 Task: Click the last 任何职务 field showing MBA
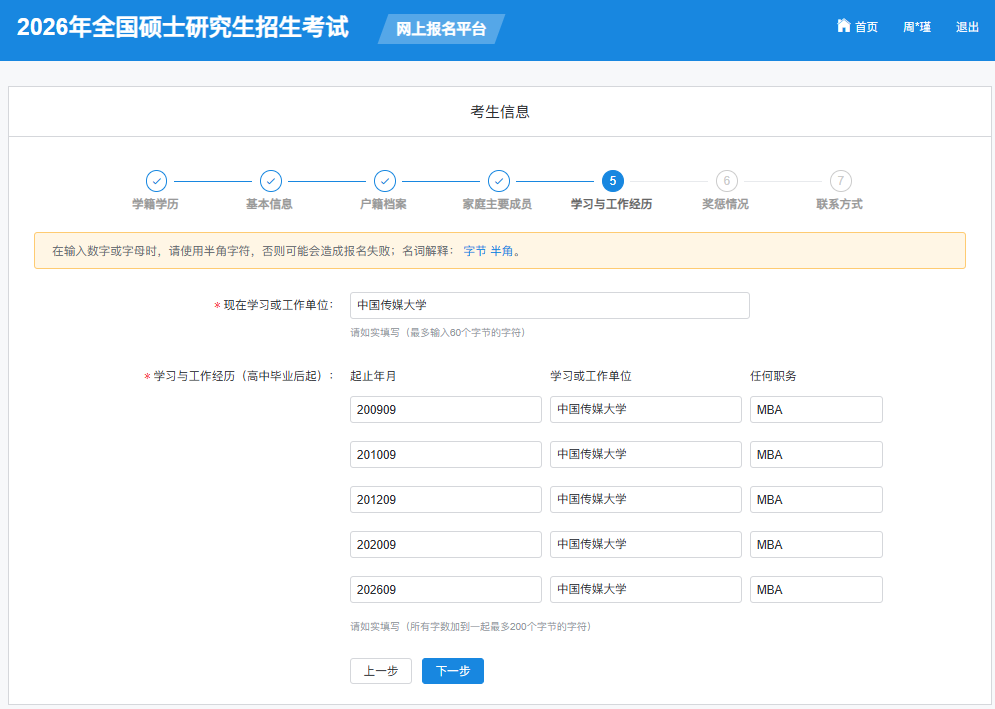(x=815, y=589)
